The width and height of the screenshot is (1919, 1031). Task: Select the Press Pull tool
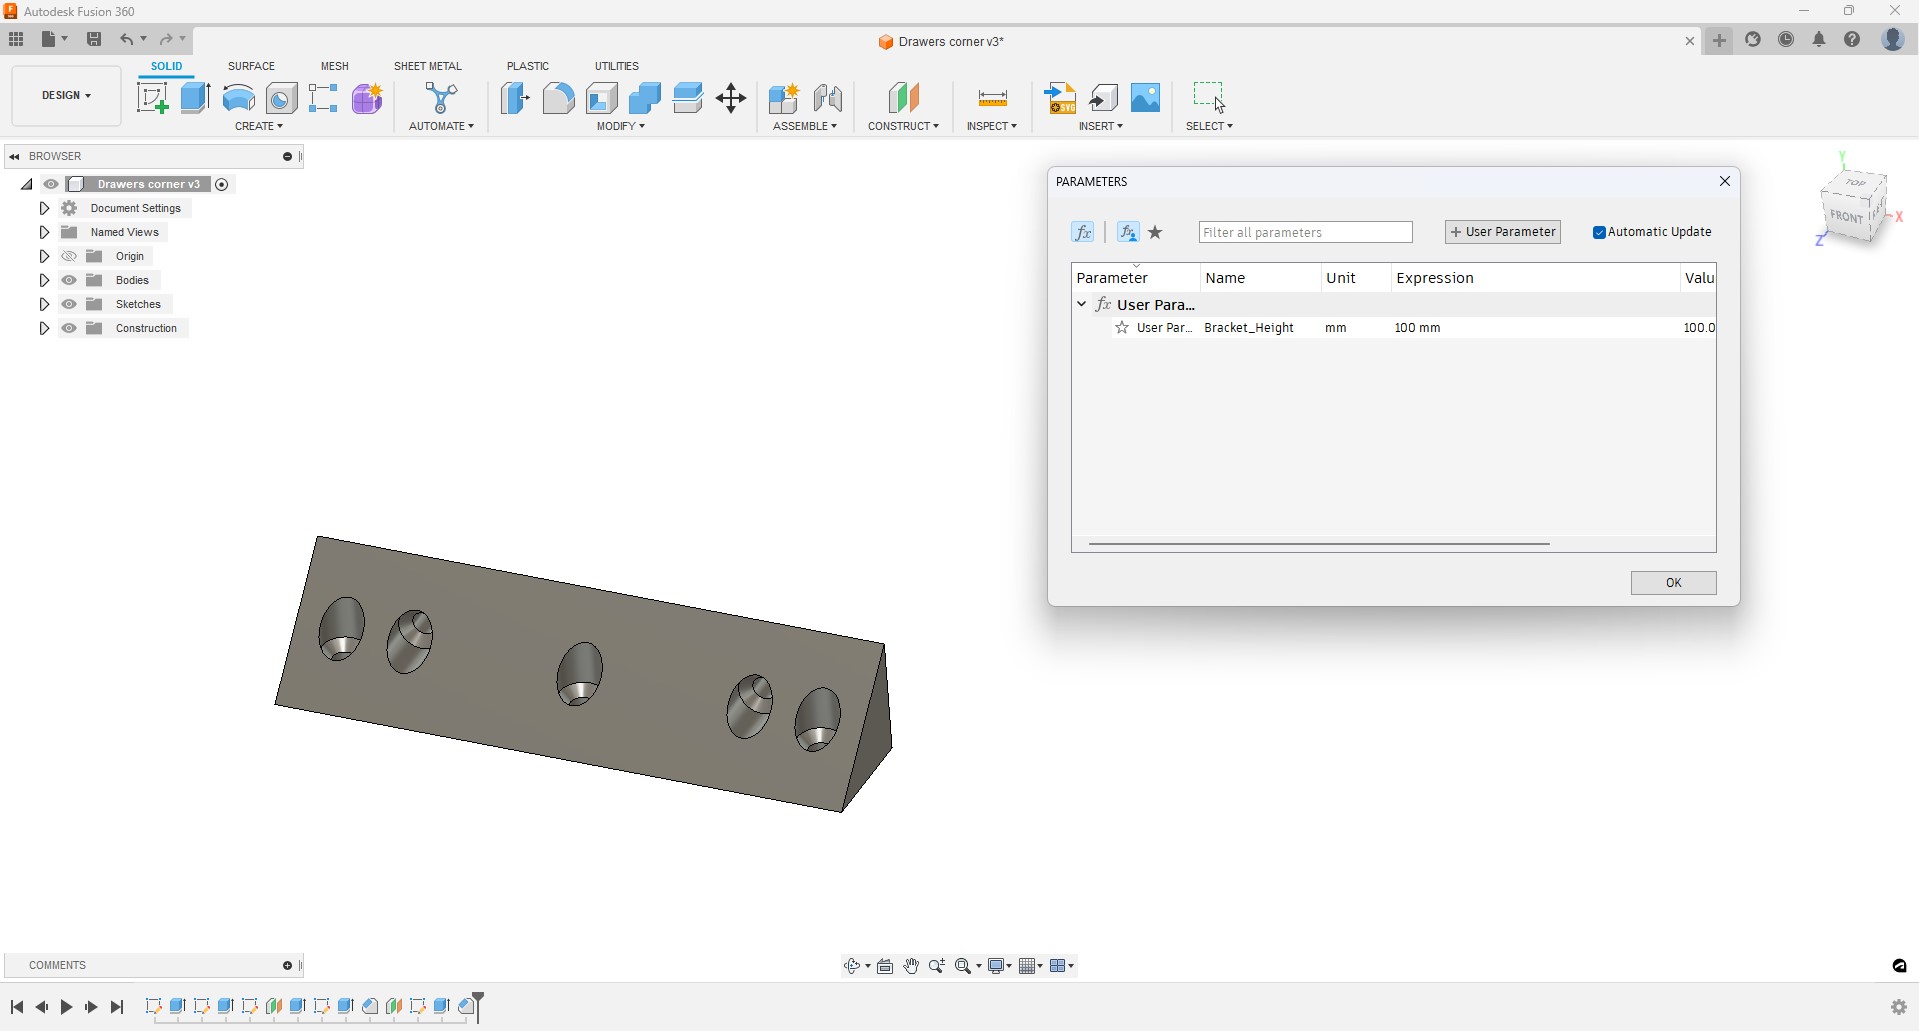pyautogui.click(x=515, y=98)
